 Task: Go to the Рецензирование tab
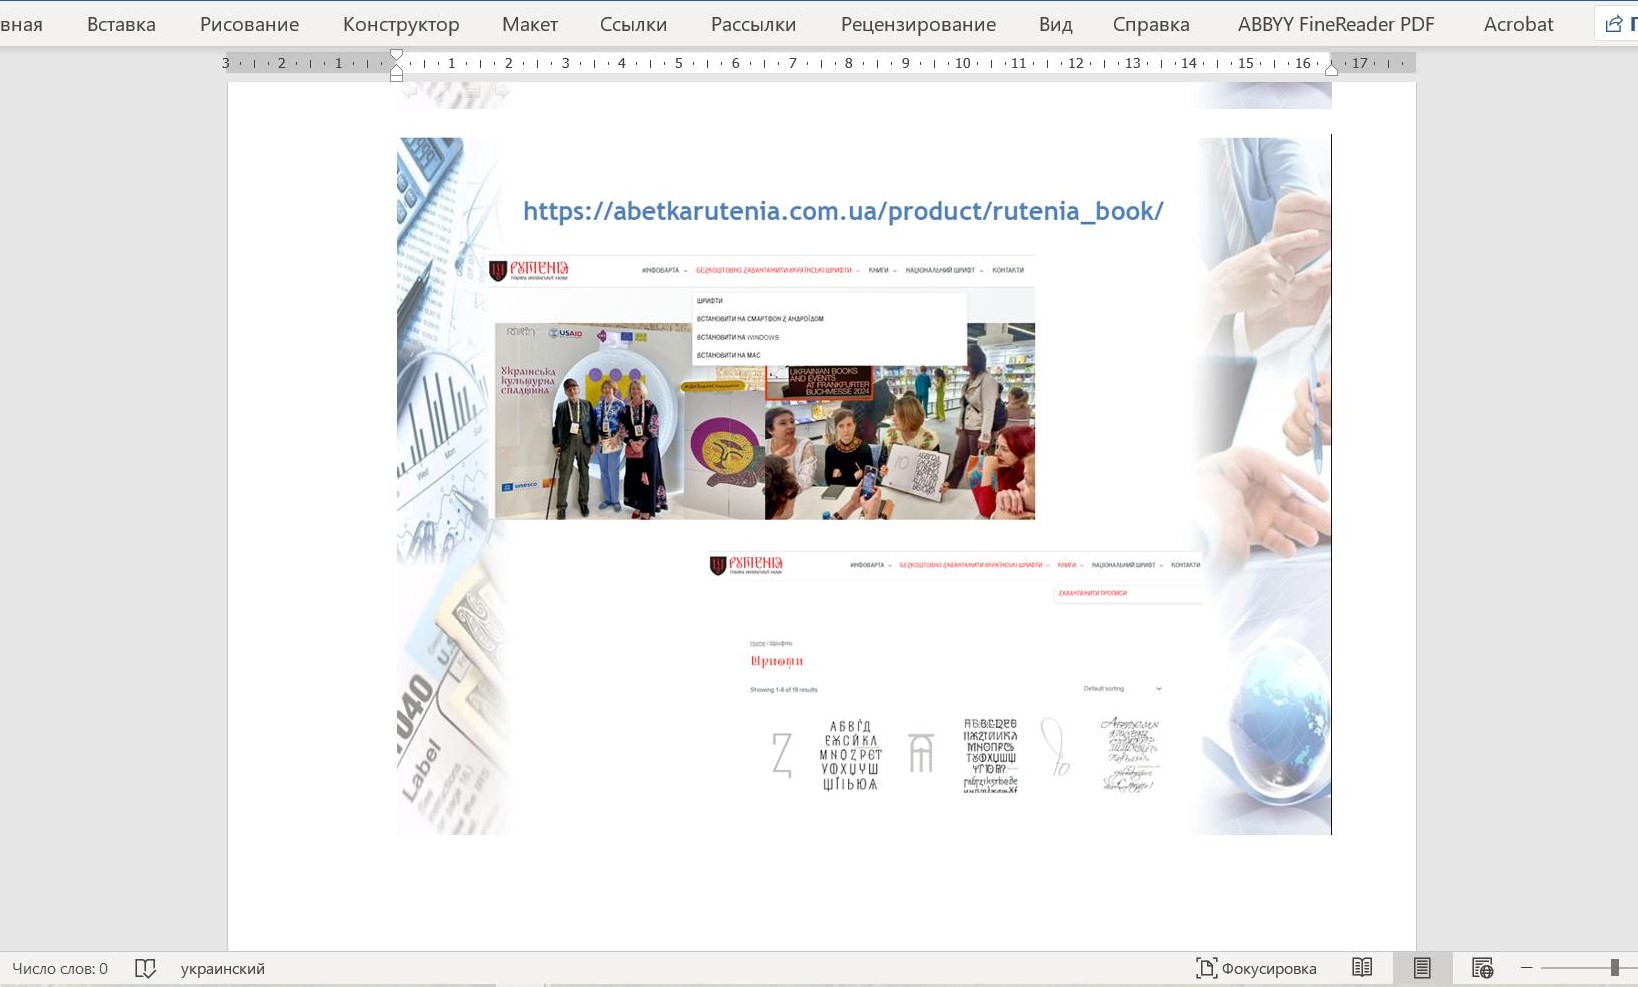918,24
